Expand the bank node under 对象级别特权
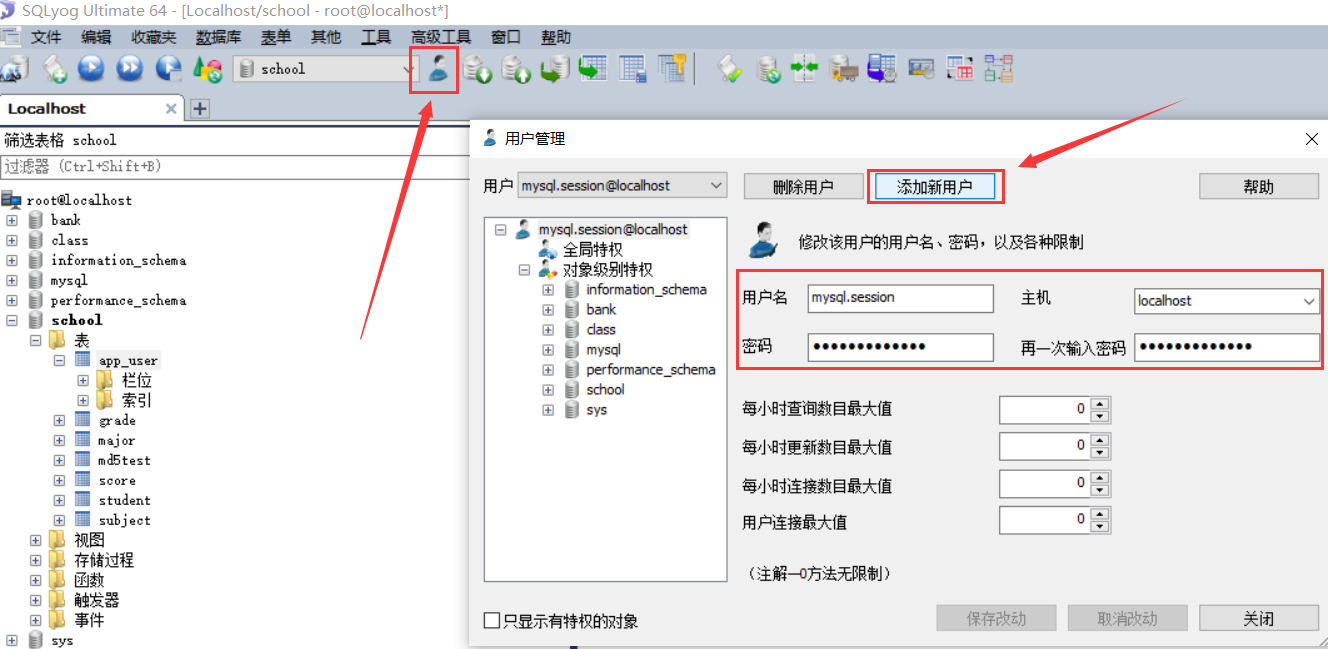Viewport: 1328px width, 649px height. tap(548, 310)
